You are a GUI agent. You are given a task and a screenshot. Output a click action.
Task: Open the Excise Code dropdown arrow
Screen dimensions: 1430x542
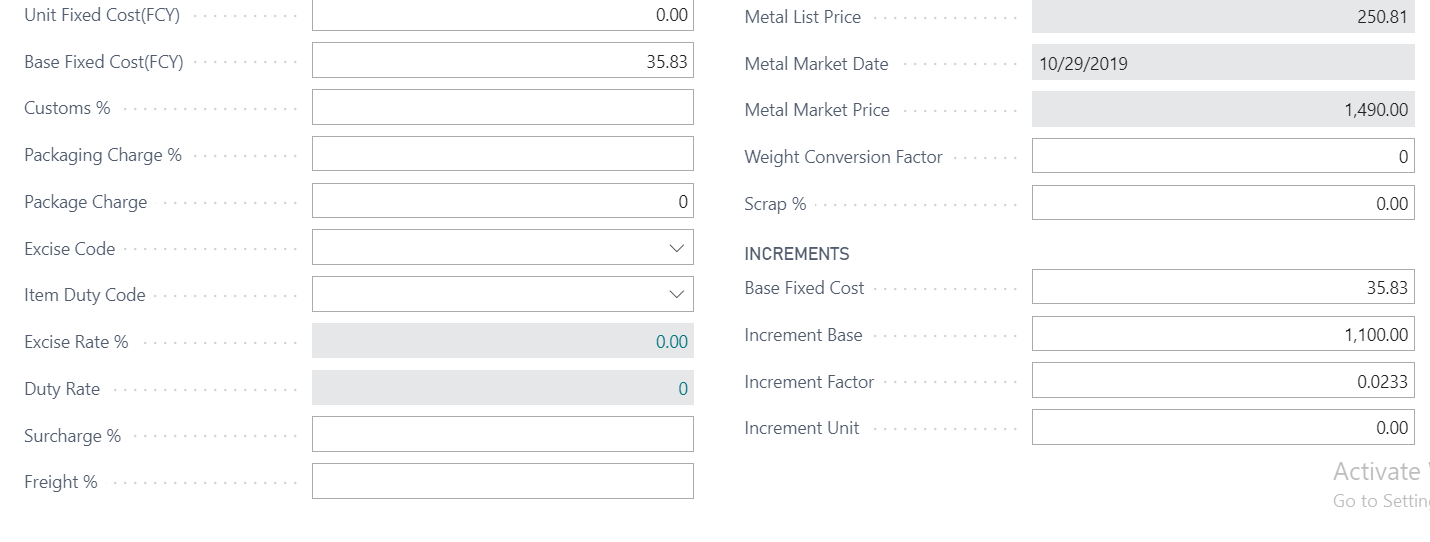pos(676,248)
